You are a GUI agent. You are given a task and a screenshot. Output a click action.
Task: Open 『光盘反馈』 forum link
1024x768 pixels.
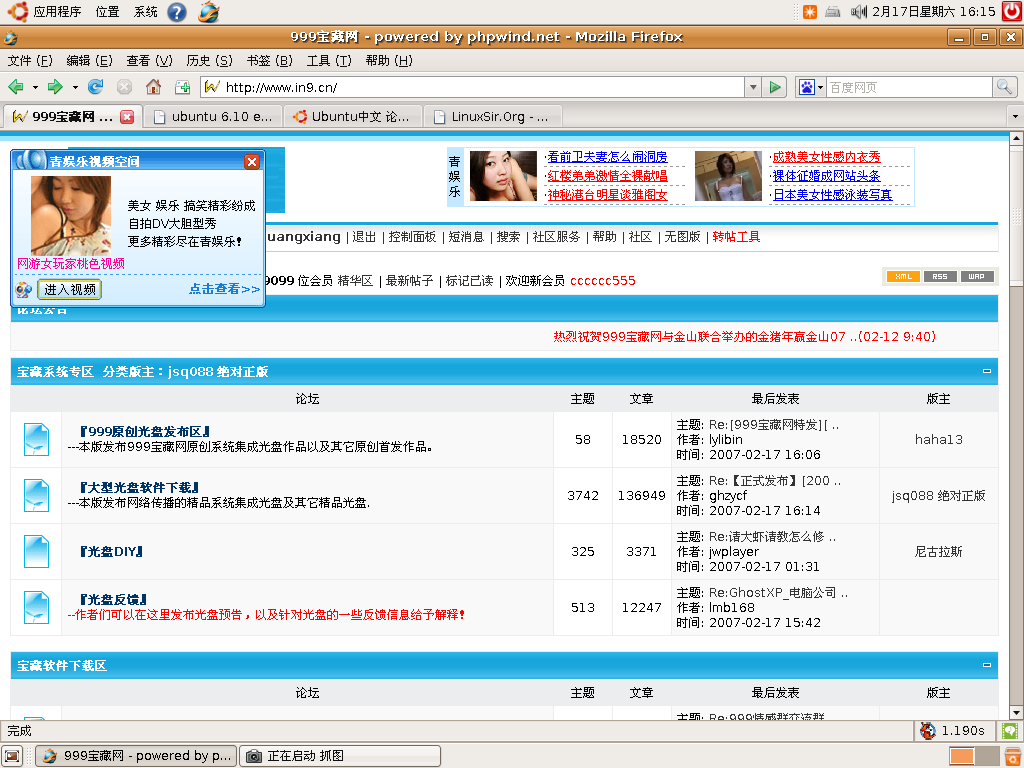[x=113, y=600]
